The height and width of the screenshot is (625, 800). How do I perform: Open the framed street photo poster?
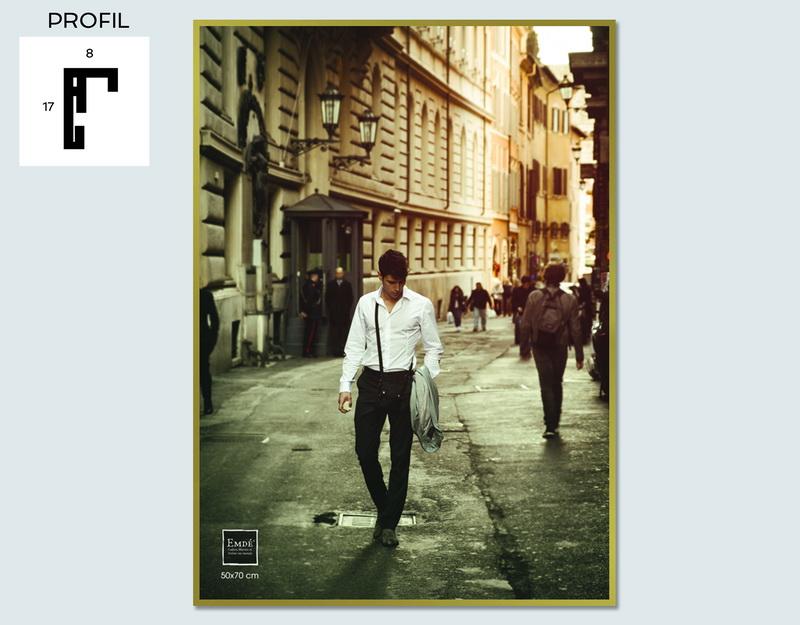(405, 313)
